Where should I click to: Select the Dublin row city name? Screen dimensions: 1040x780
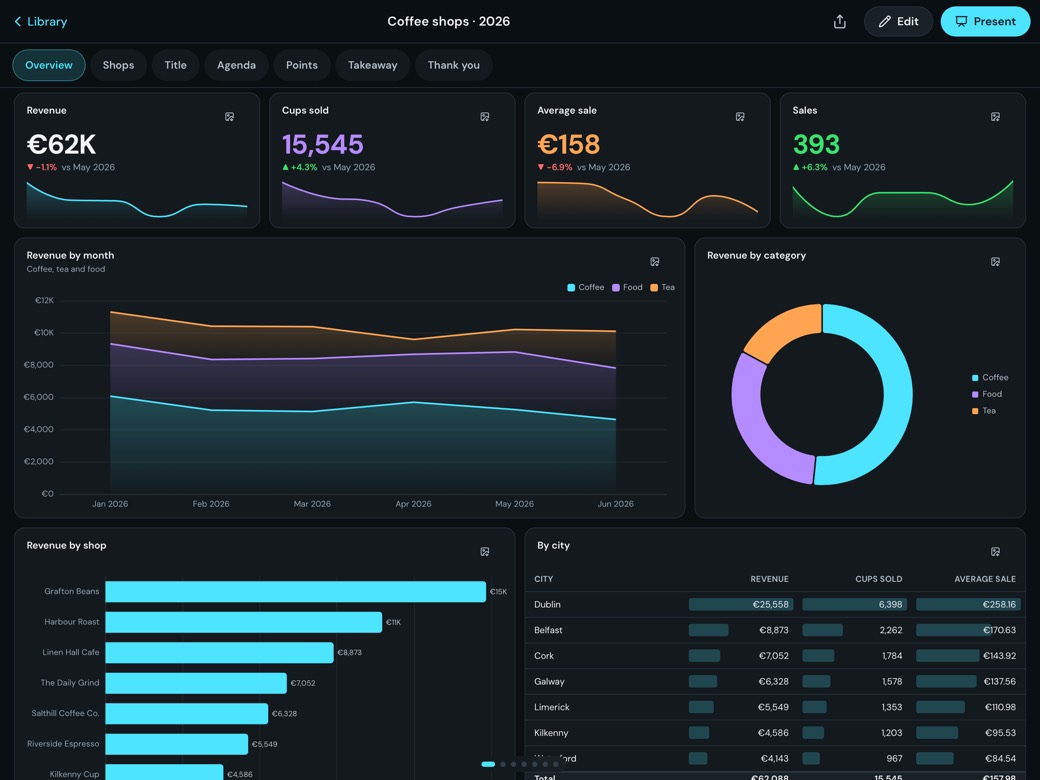point(547,605)
